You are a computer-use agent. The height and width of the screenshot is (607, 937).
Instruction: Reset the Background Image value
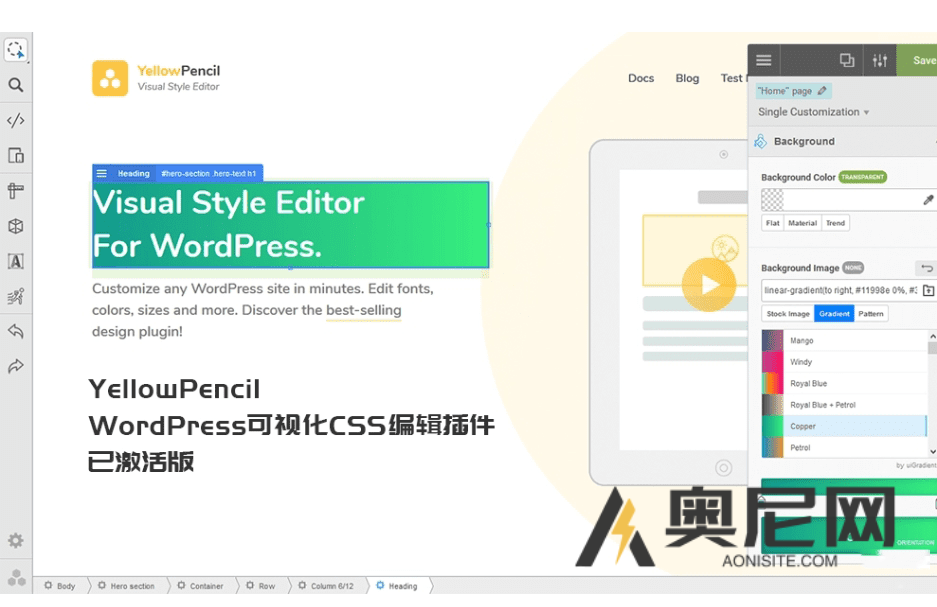click(927, 268)
